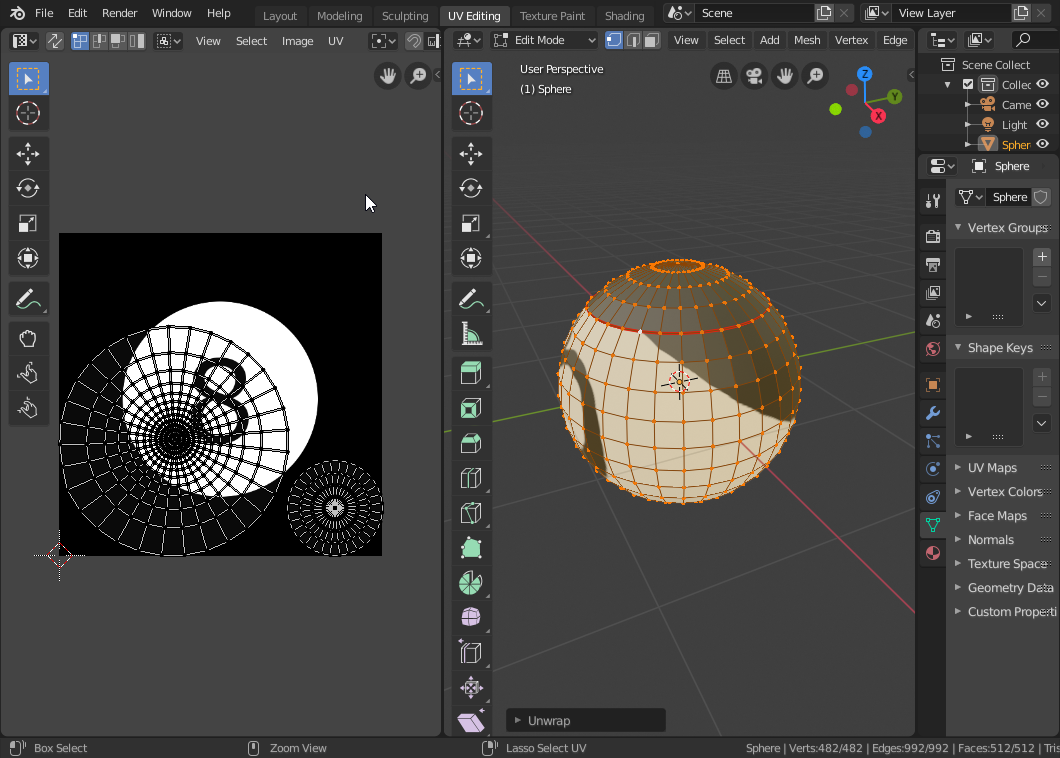The image size is (1060, 758).
Task: Enable UV vertex selection mode
Action: (80, 41)
